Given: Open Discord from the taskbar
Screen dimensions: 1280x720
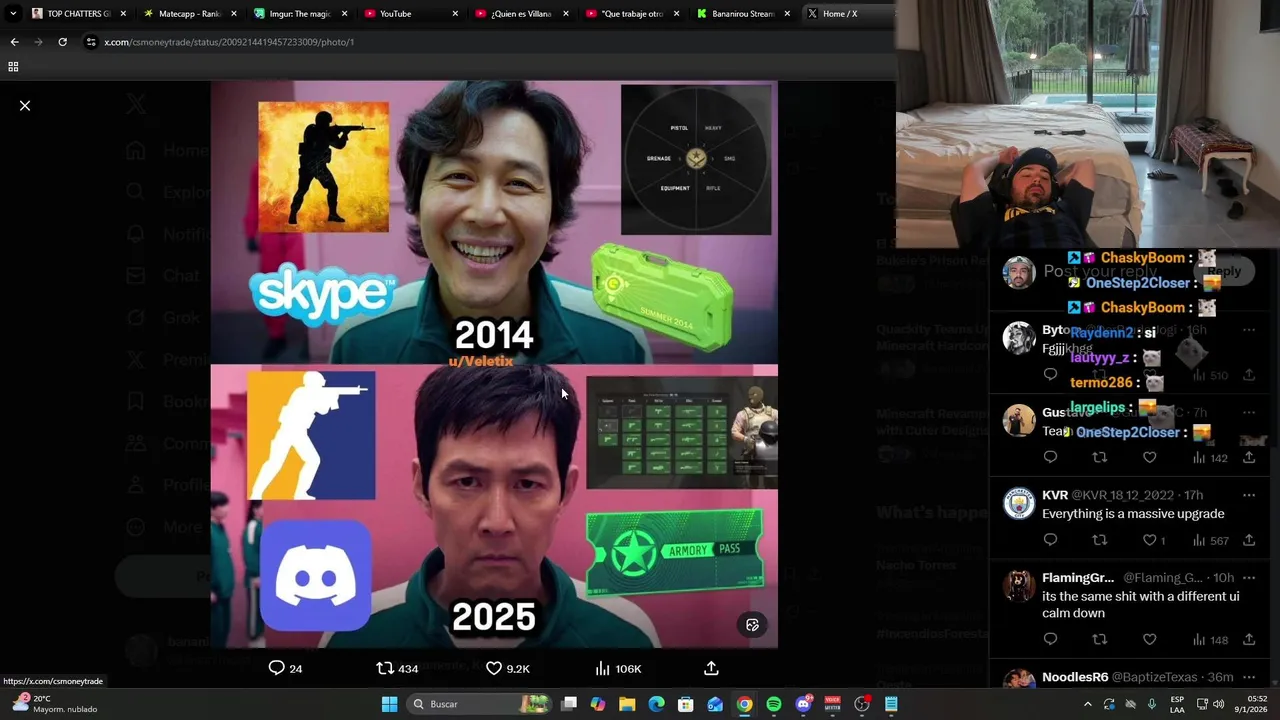Looking at the screenshot, I should click(803, 704).
